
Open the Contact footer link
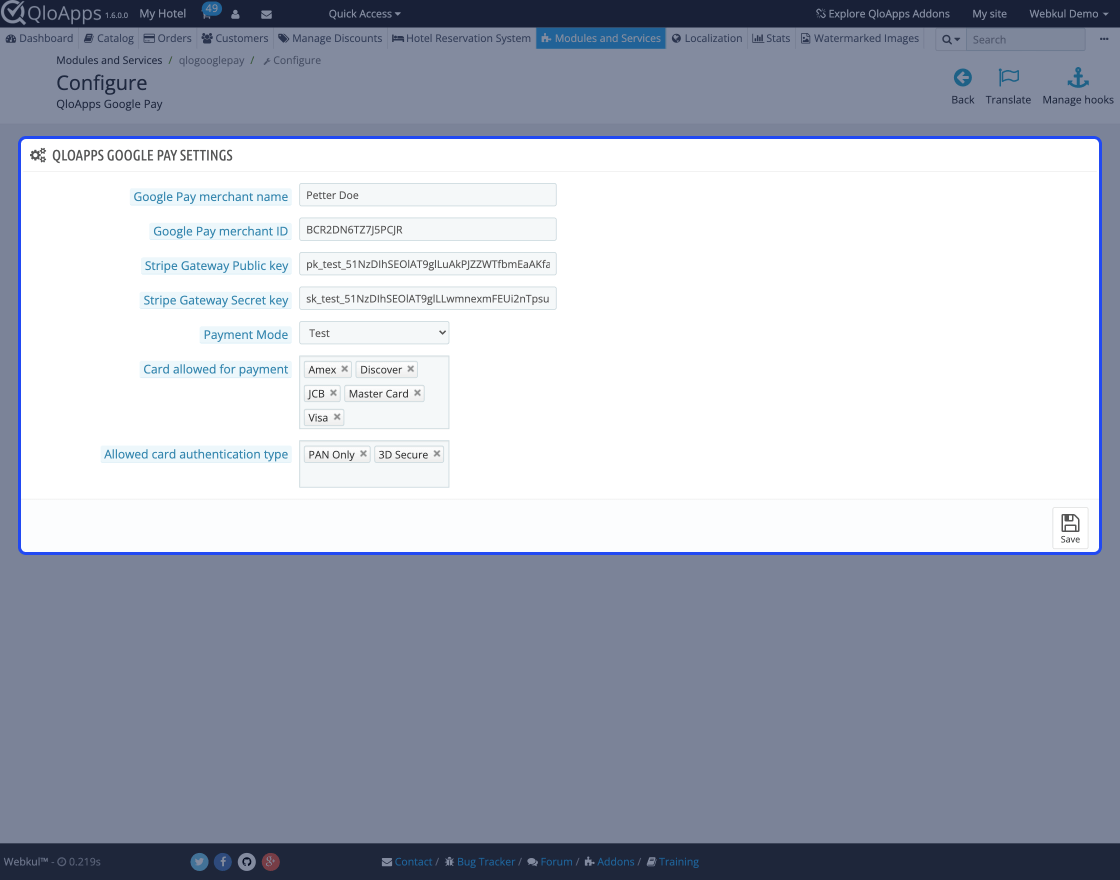pyautogui.click(x=407, y=861)
